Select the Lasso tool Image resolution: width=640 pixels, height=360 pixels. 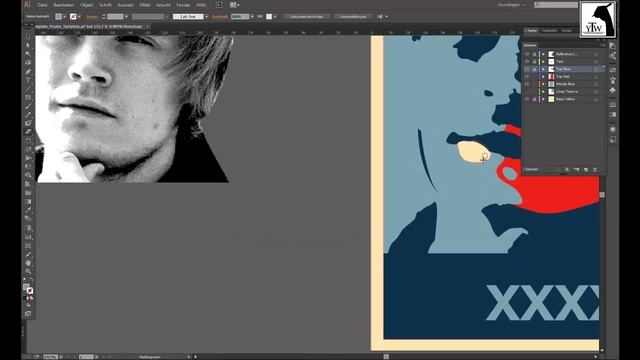[x=28, y=62]
